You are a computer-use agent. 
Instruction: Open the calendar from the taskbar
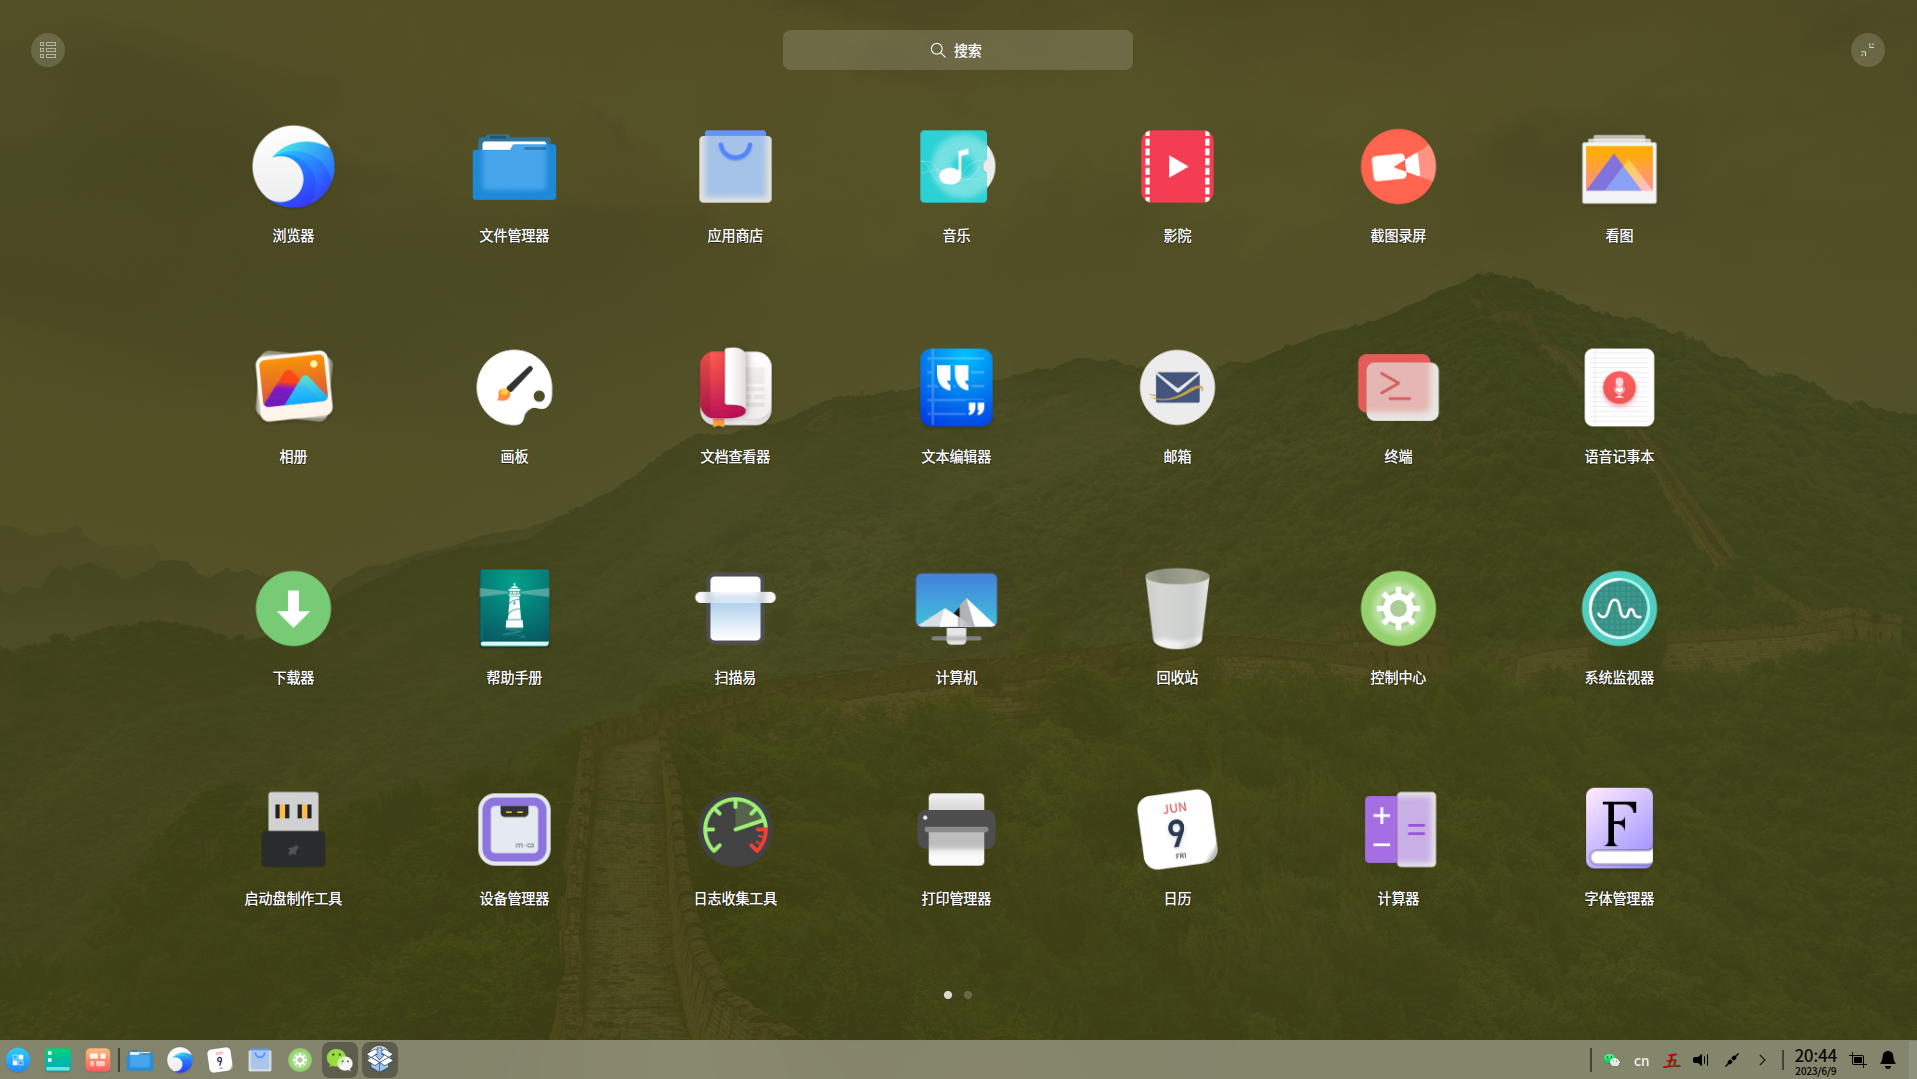220,1060
